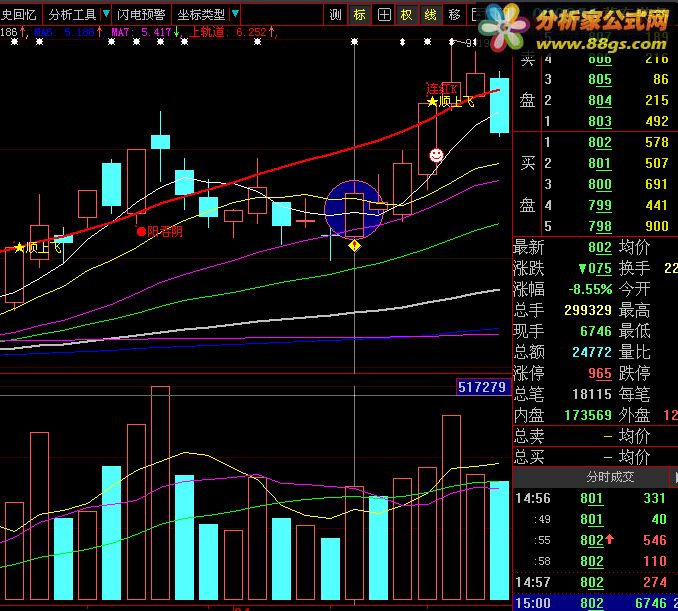Toggle the 线 line-drawing button

(x=430, y=15)
